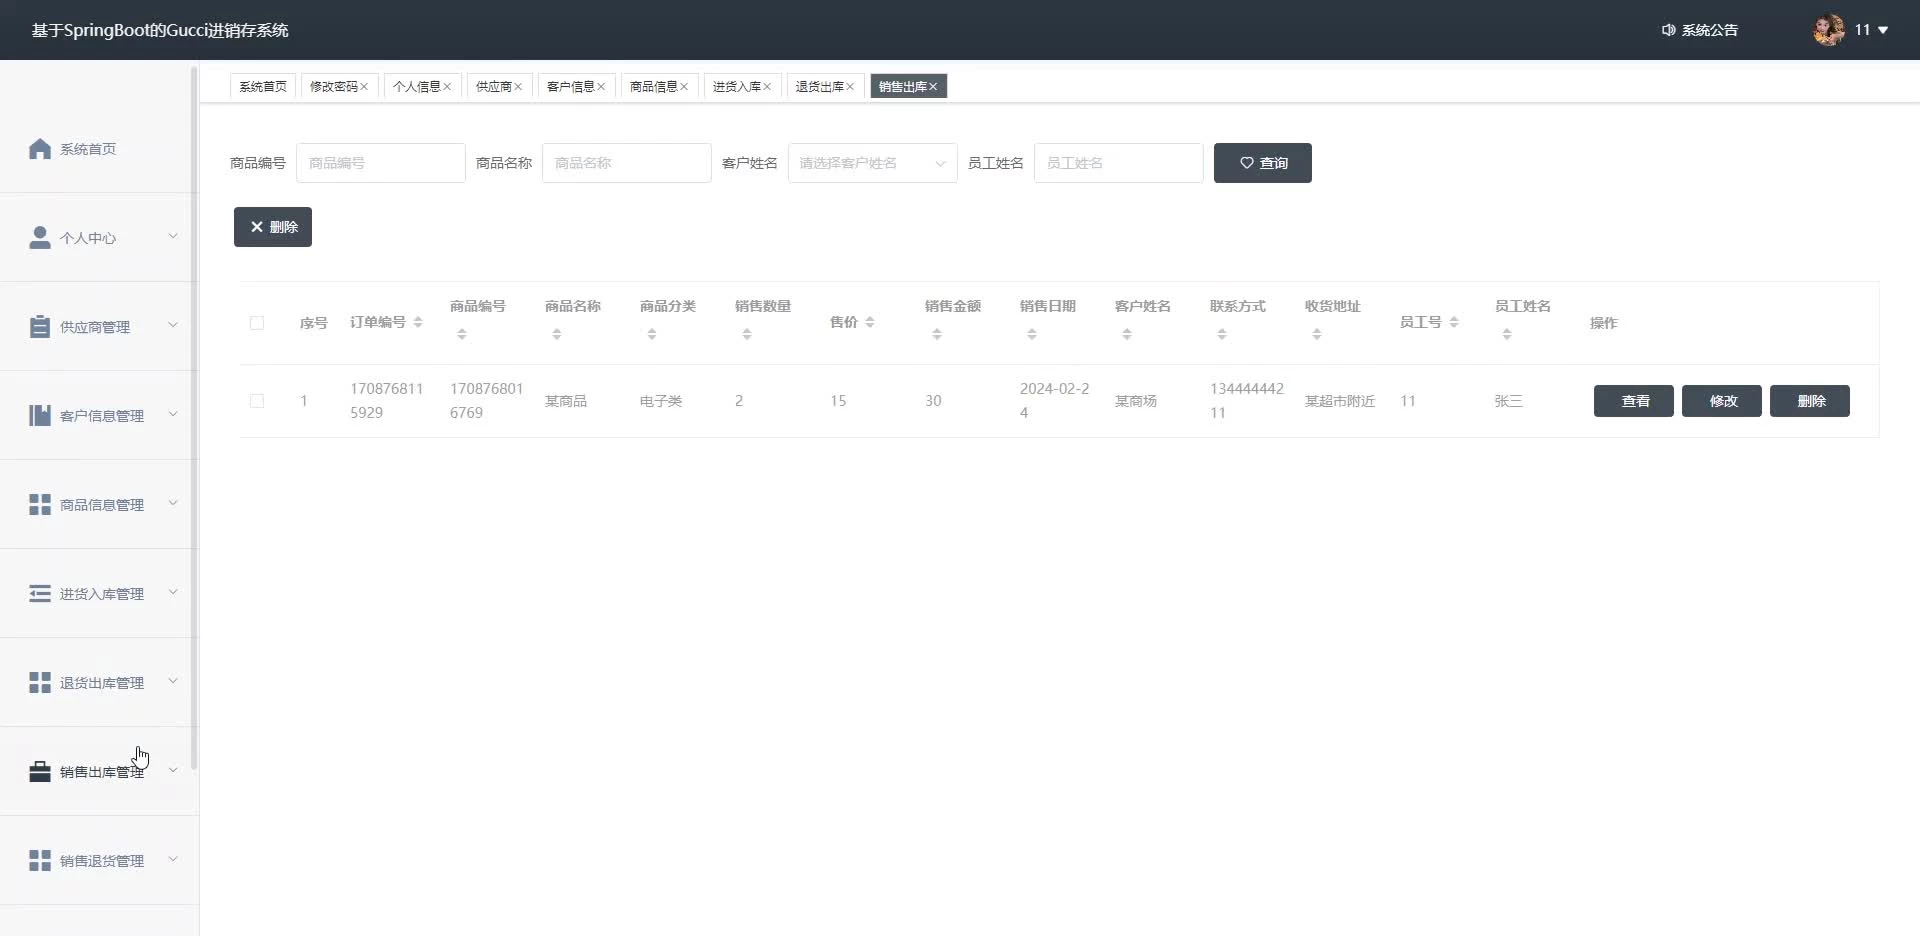Close the 修改密码 tab

coord(364,87)
